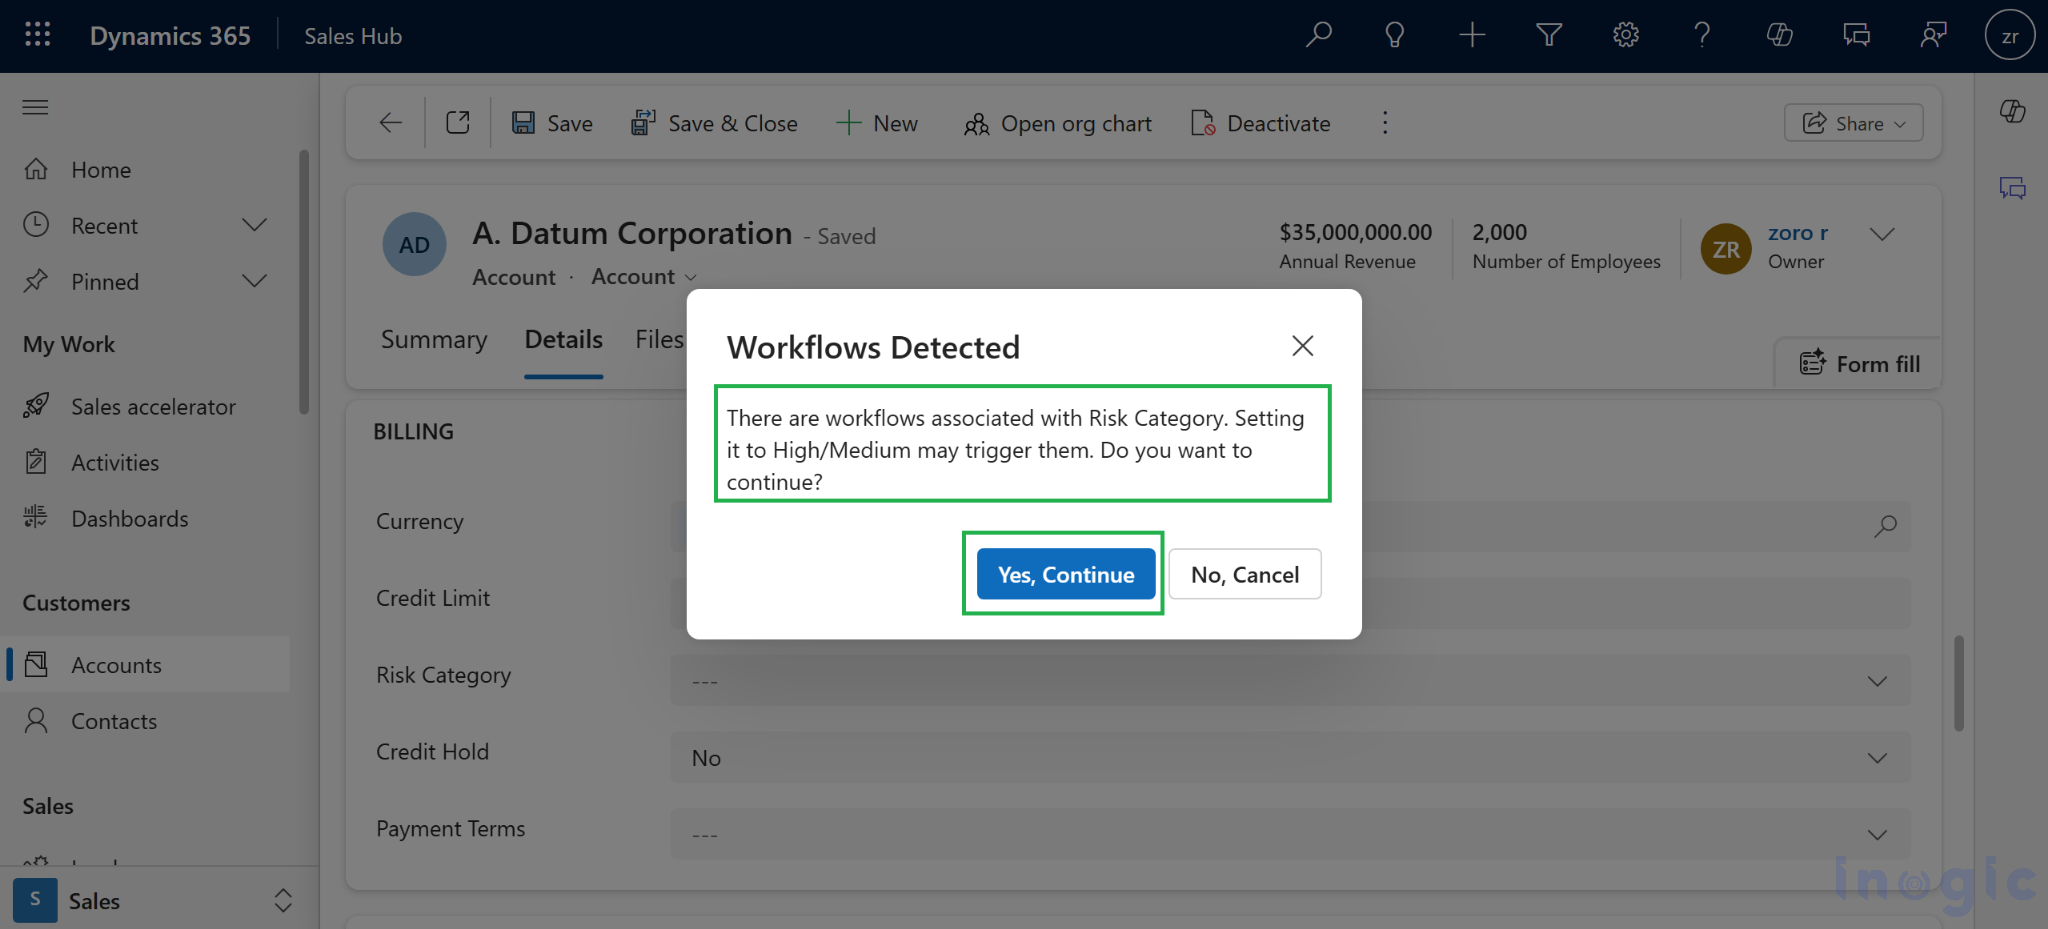The width and height of the screenshot is (2048, 929).
Task: Expand header fields chevron beside Owner
Action: (x=1882, y=234)
